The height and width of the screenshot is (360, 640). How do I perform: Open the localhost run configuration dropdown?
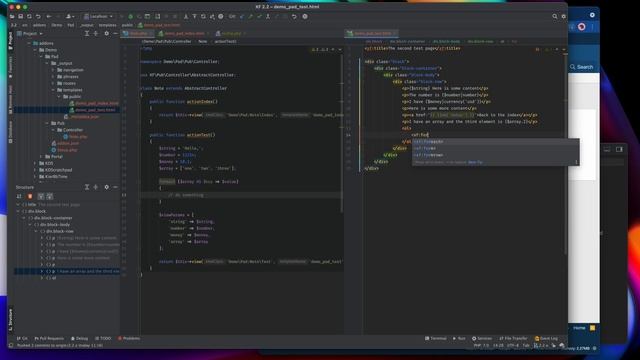tap(98, 16)
